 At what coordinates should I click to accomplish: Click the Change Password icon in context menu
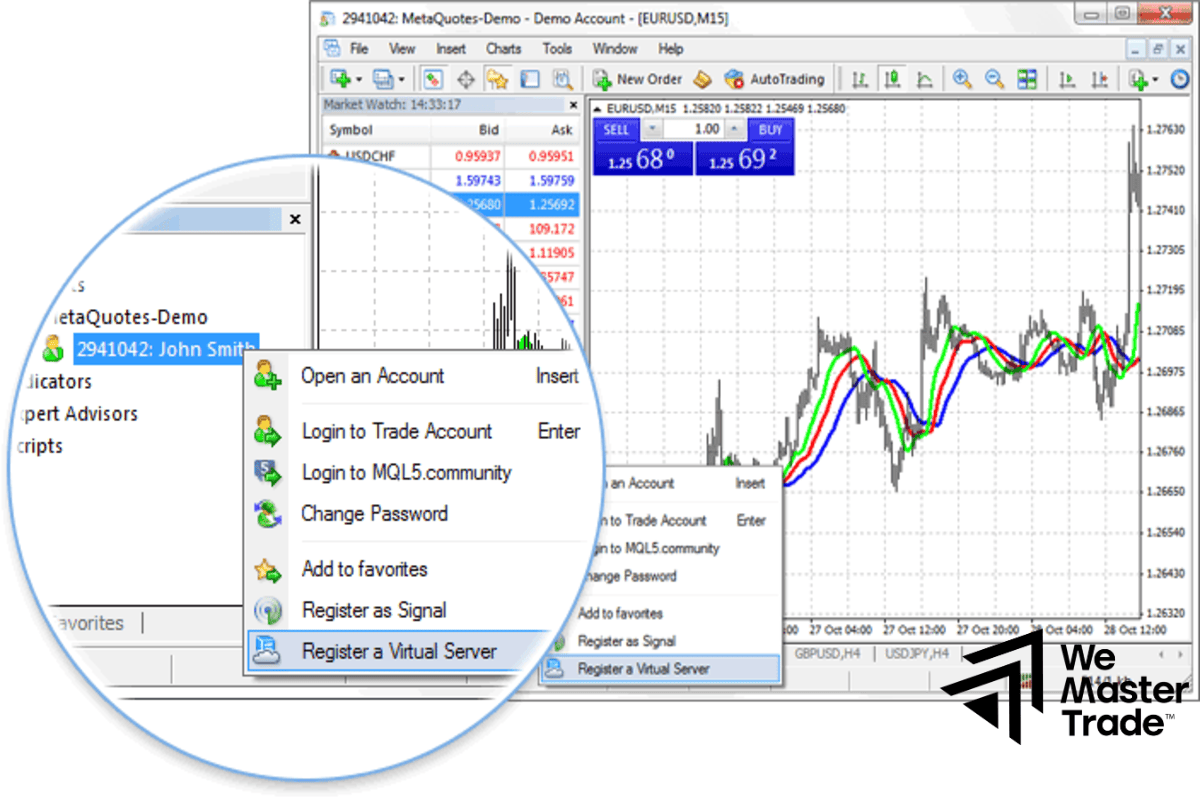click(268, 514)
